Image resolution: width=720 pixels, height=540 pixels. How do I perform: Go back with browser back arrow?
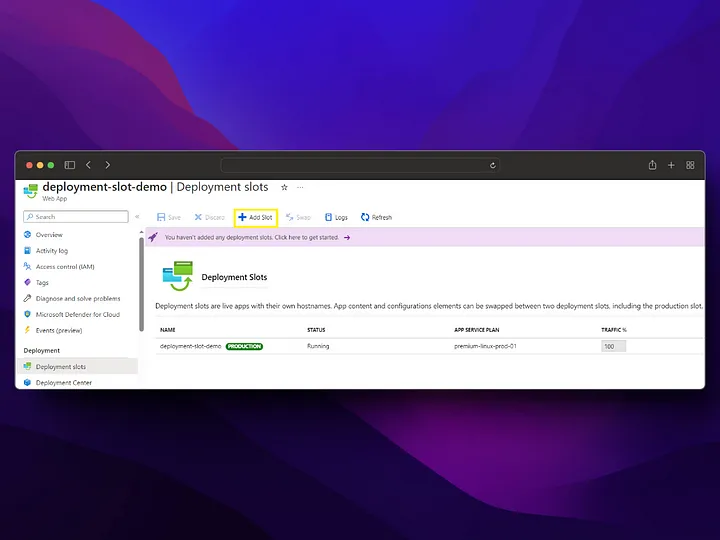(x=89, y=165)
